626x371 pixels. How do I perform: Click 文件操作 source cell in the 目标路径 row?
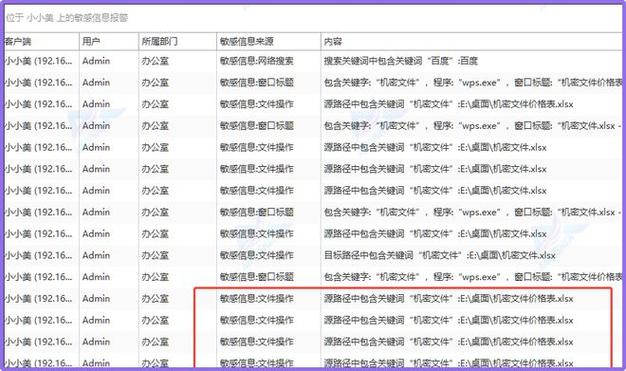point(257,255)
